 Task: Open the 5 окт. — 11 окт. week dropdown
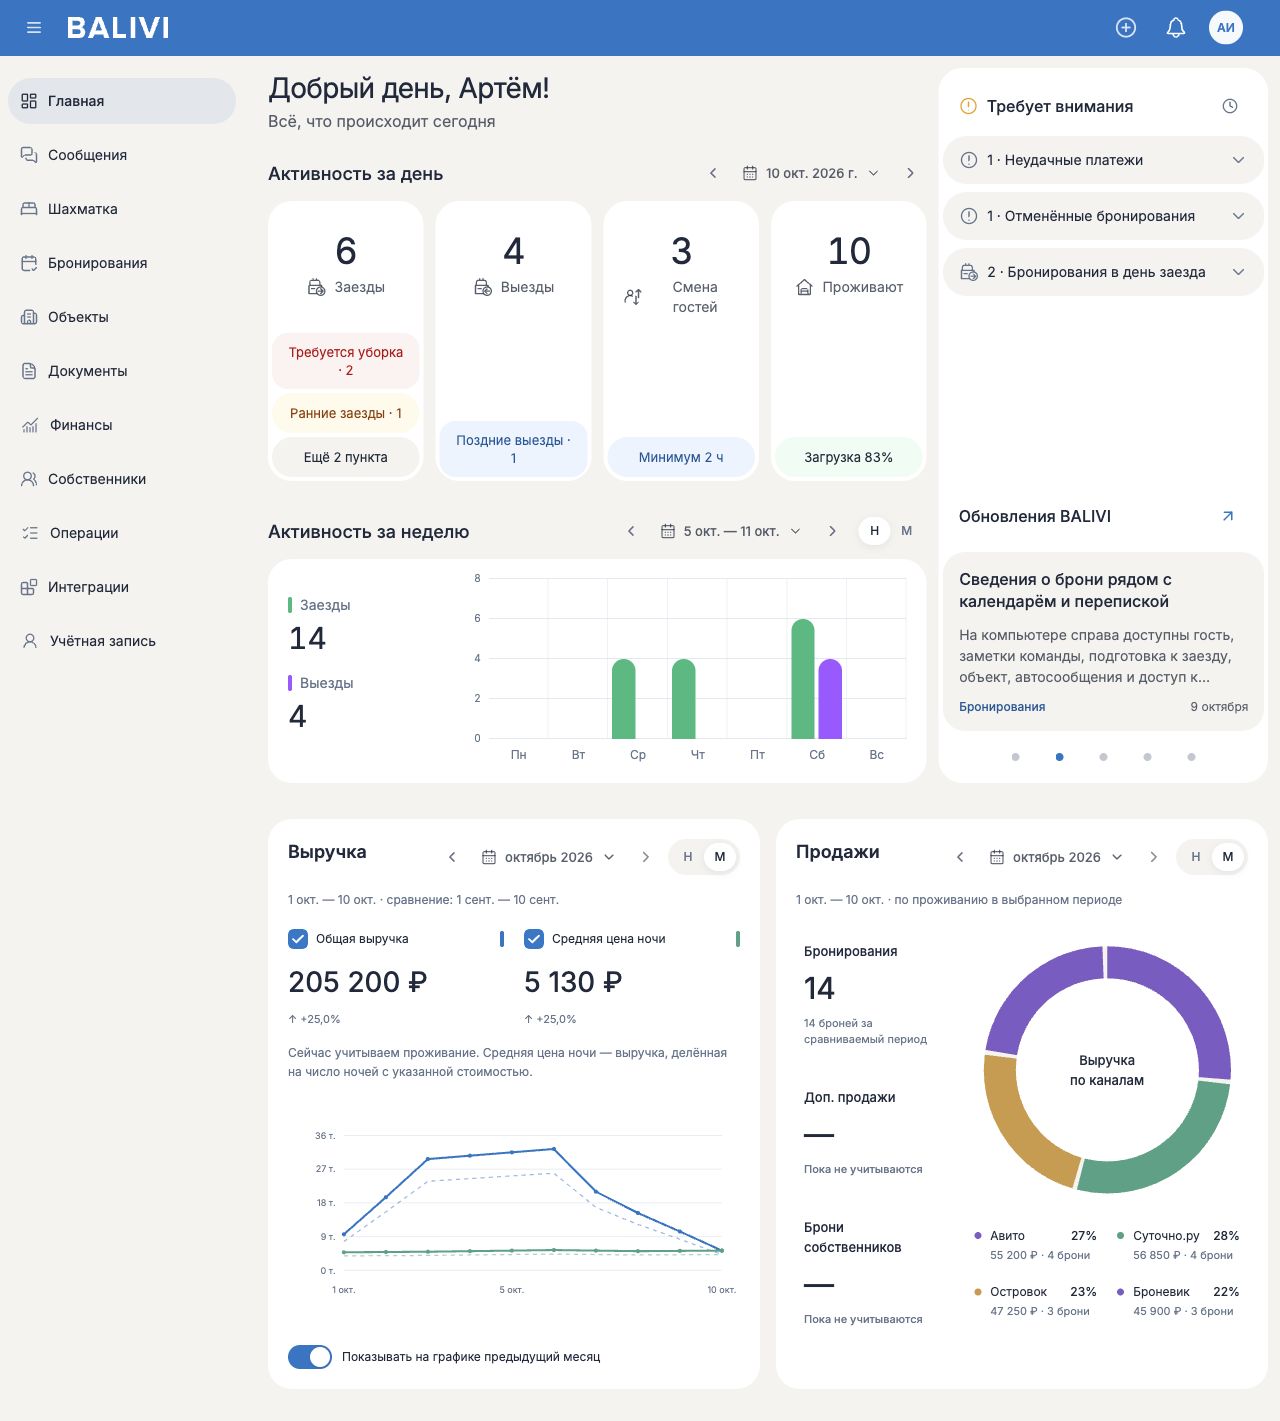[x=731, y=531]
